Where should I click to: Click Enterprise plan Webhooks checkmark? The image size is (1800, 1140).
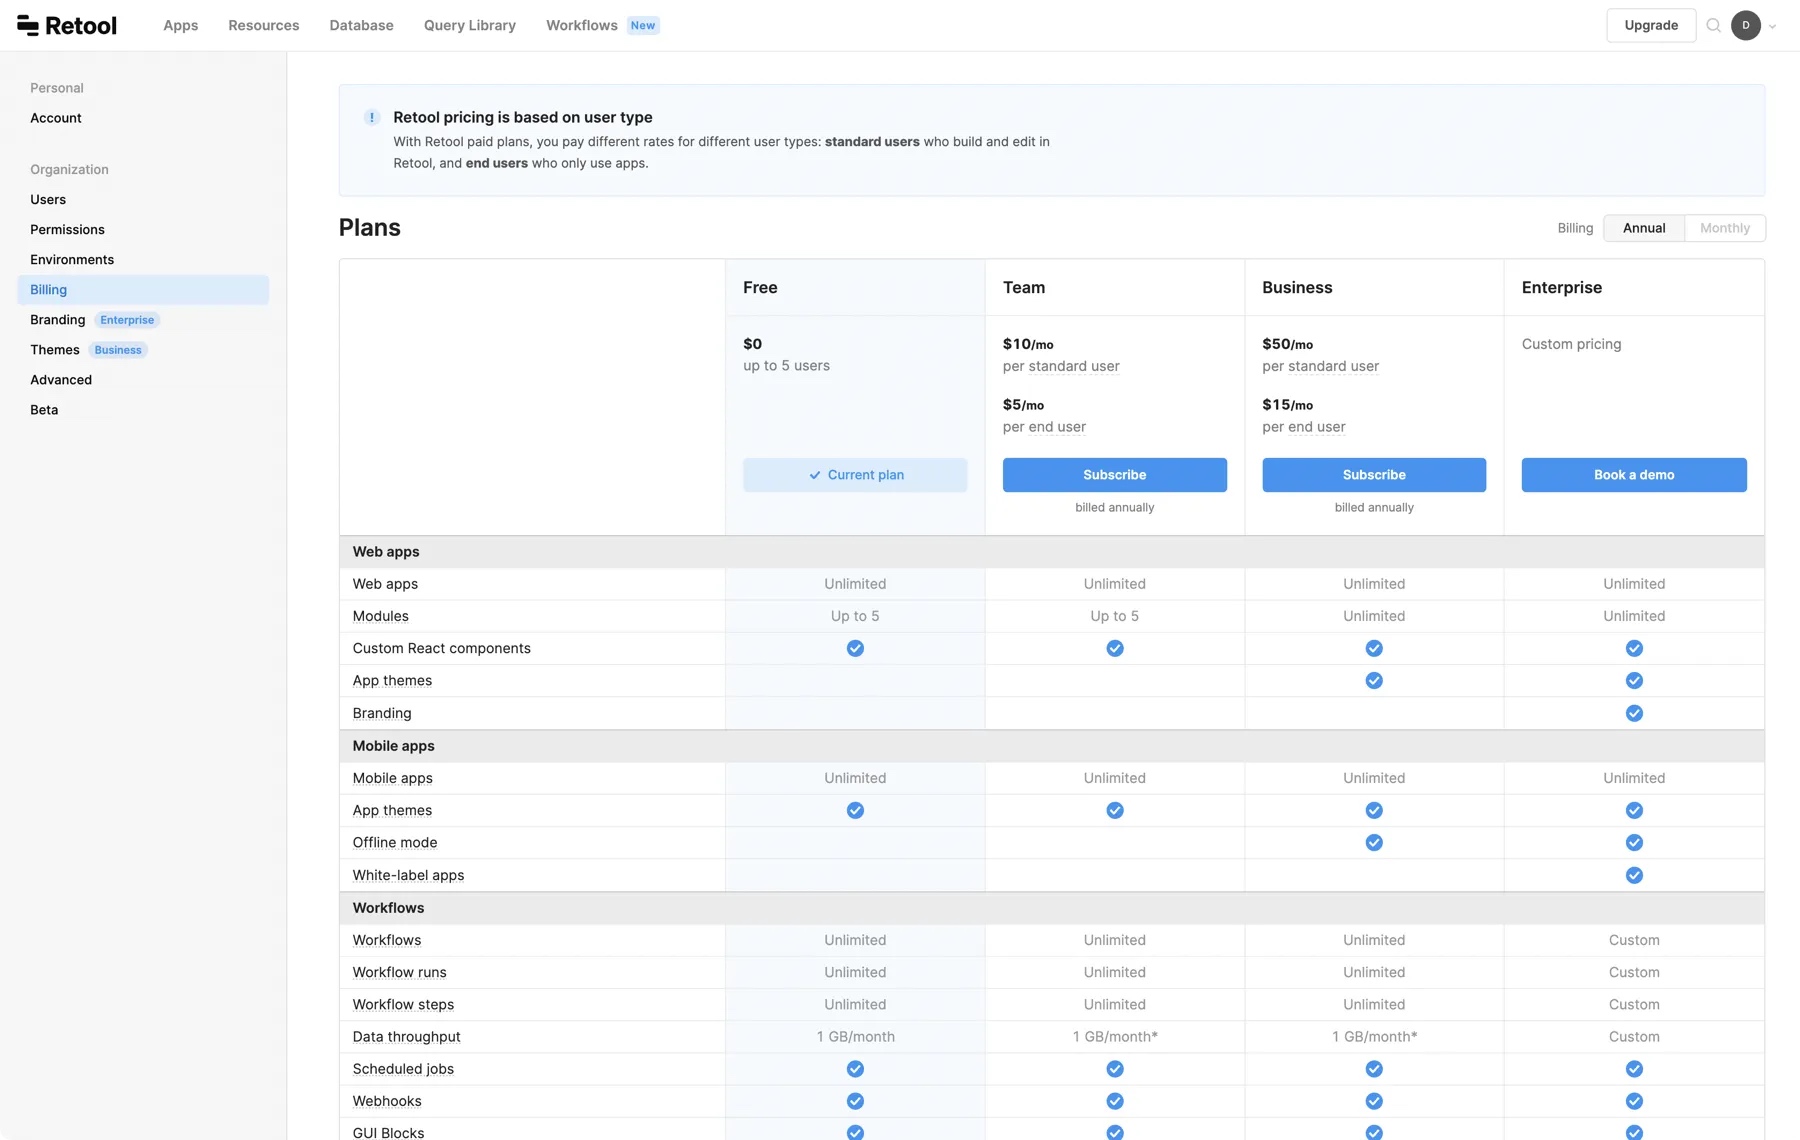pos(1634,1101)
